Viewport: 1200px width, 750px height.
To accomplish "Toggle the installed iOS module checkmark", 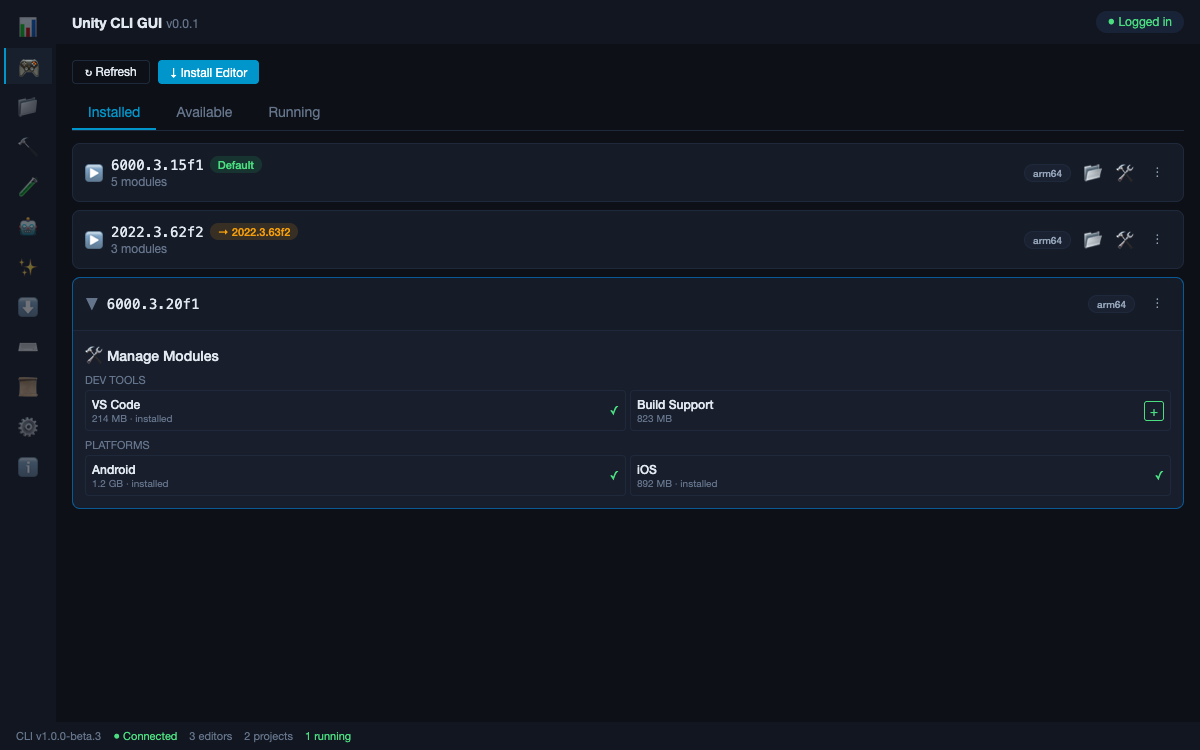I will pyautogui.click(x=1159, y=476).
